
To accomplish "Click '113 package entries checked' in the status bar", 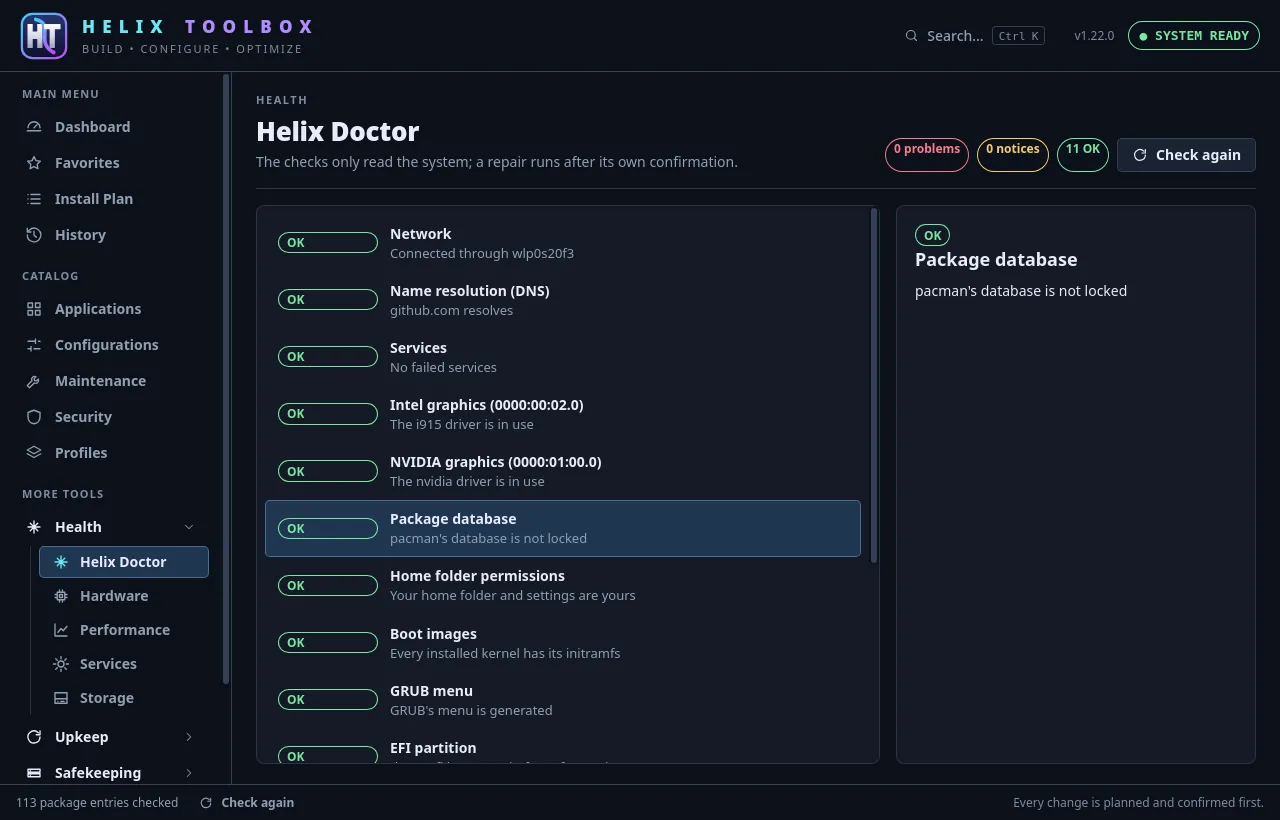I will (x=97, y=803).
